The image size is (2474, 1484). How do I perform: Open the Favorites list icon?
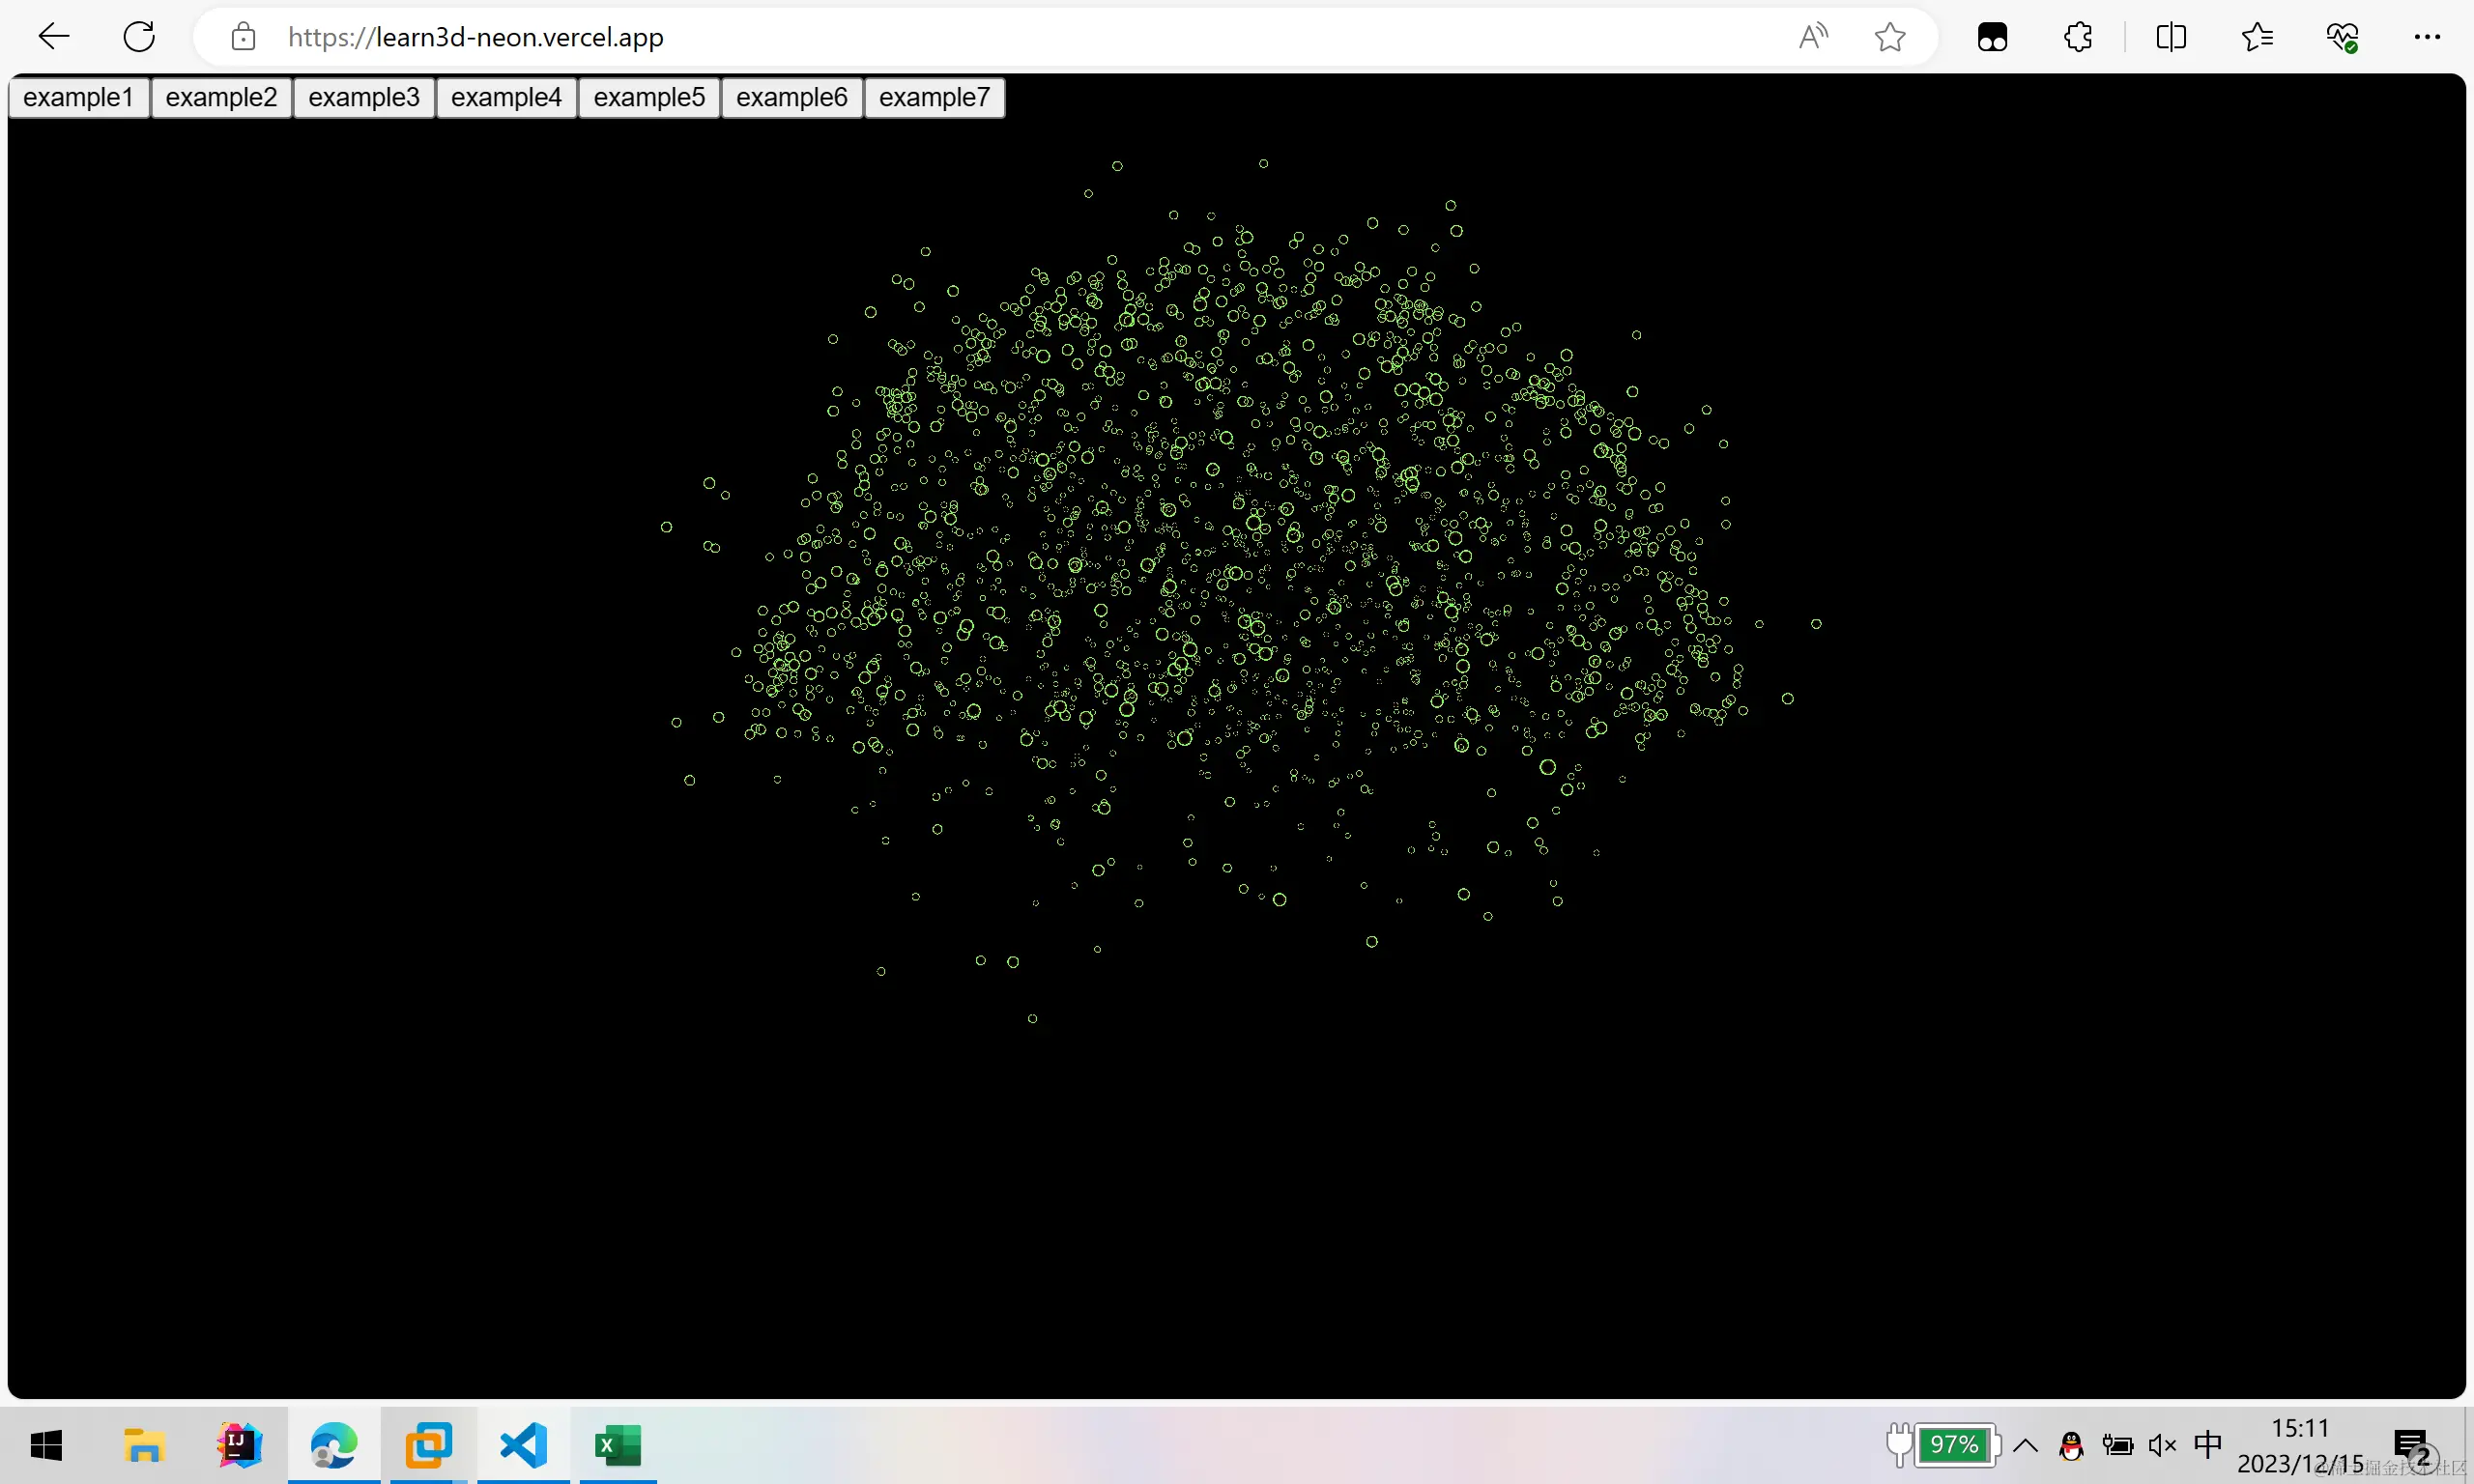pos(2256,37)
